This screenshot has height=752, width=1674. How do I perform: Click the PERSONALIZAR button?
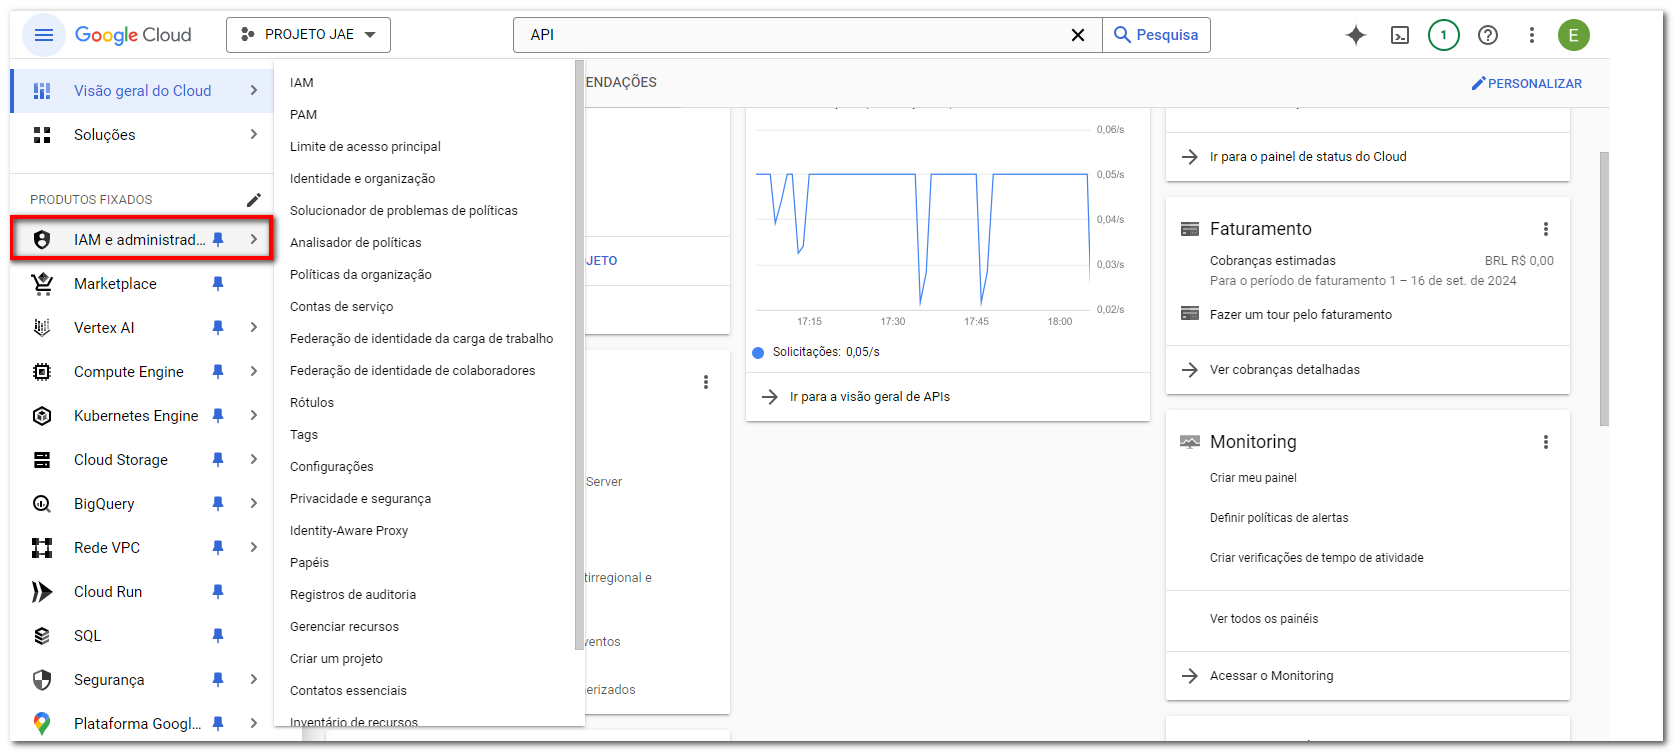[1526, 84]
